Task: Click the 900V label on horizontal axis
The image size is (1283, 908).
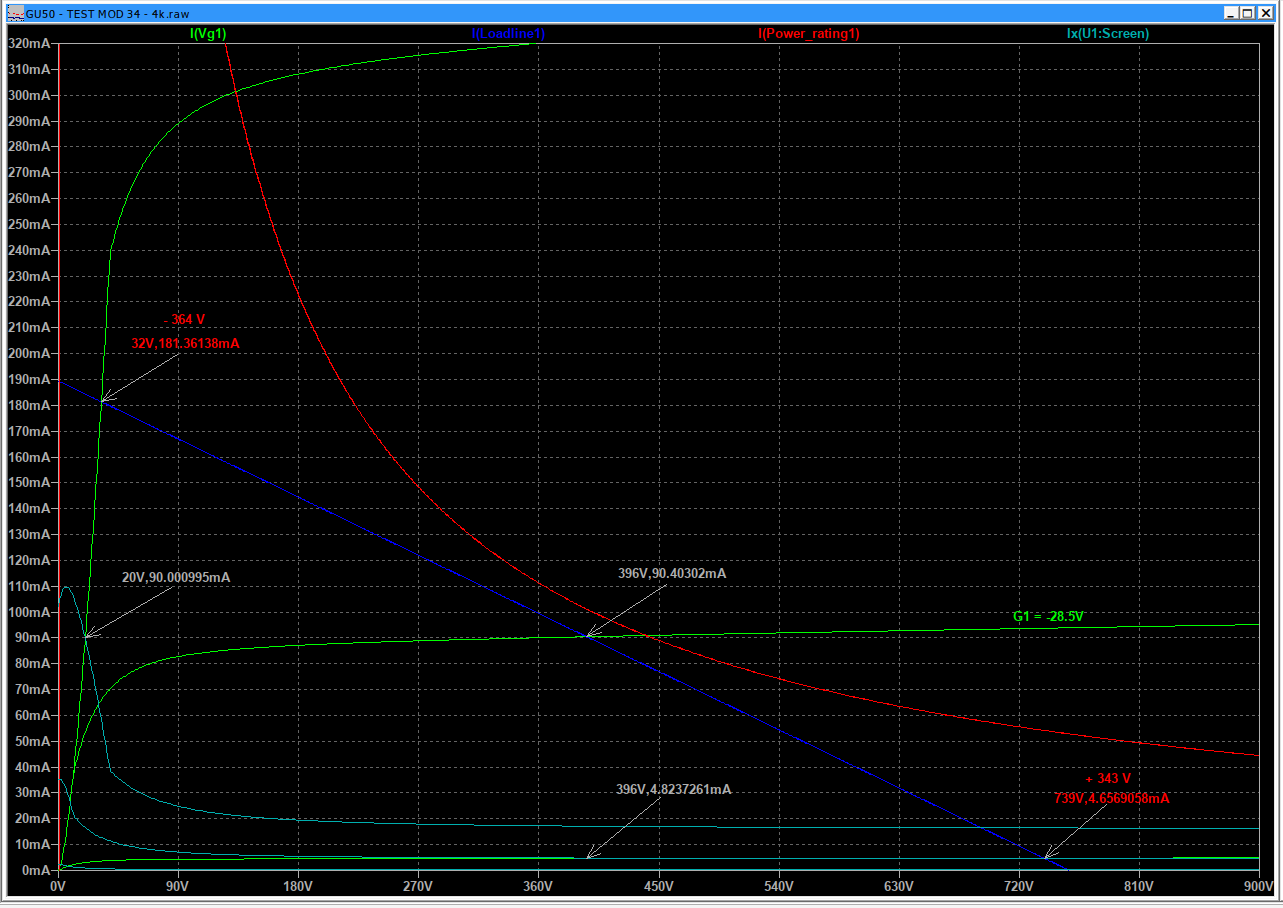Action: pyautogui.click(x=1257, y=886)
